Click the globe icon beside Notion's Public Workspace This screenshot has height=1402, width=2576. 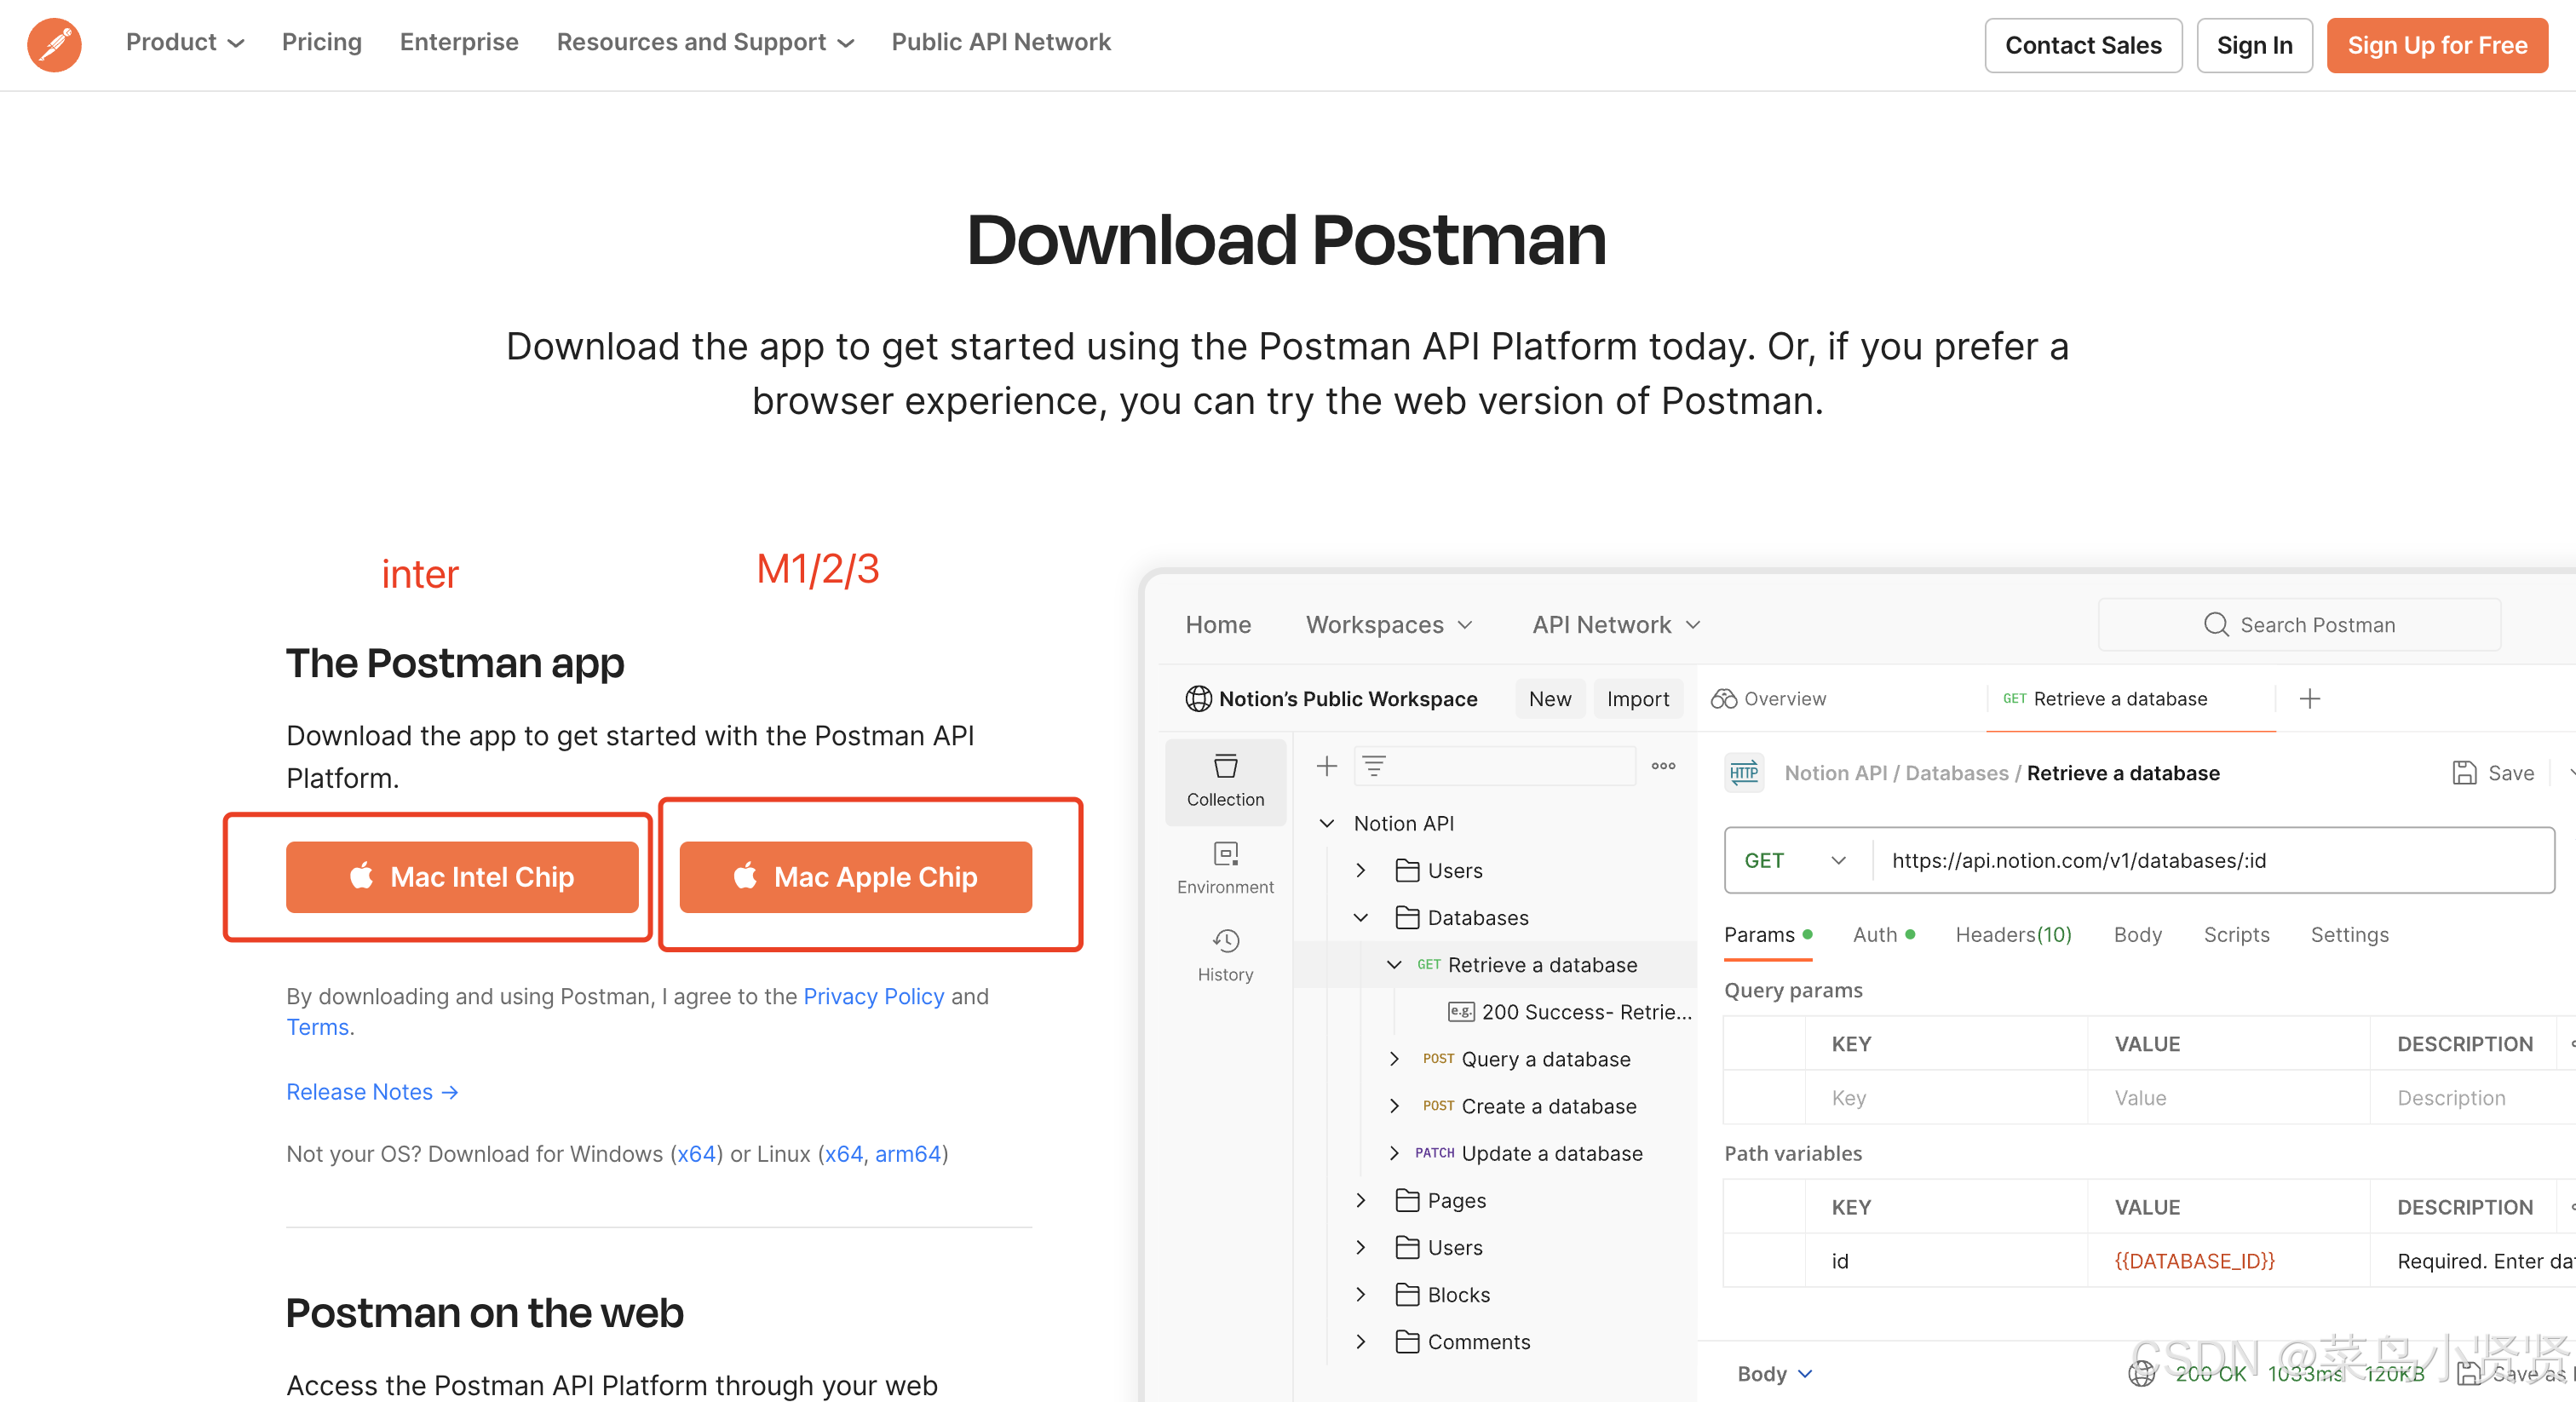click(1198, 699)
